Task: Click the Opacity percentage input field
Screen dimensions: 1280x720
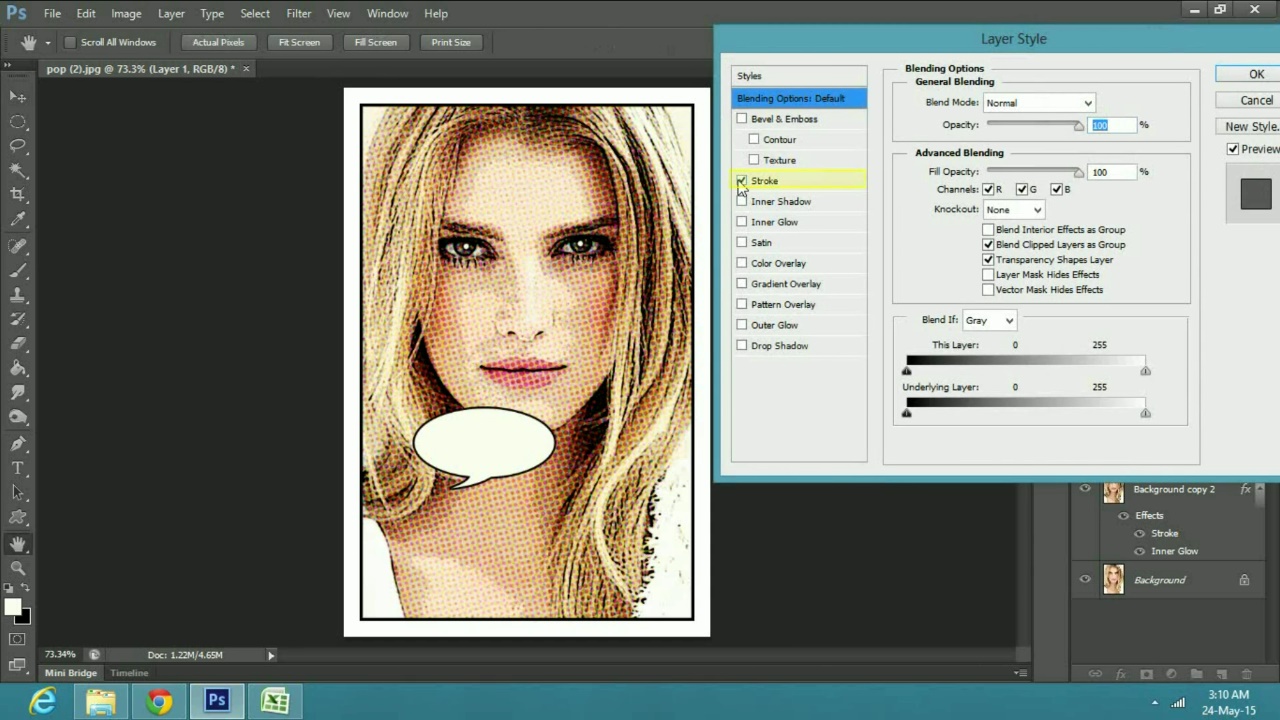Action: (x=1112, y=125)
